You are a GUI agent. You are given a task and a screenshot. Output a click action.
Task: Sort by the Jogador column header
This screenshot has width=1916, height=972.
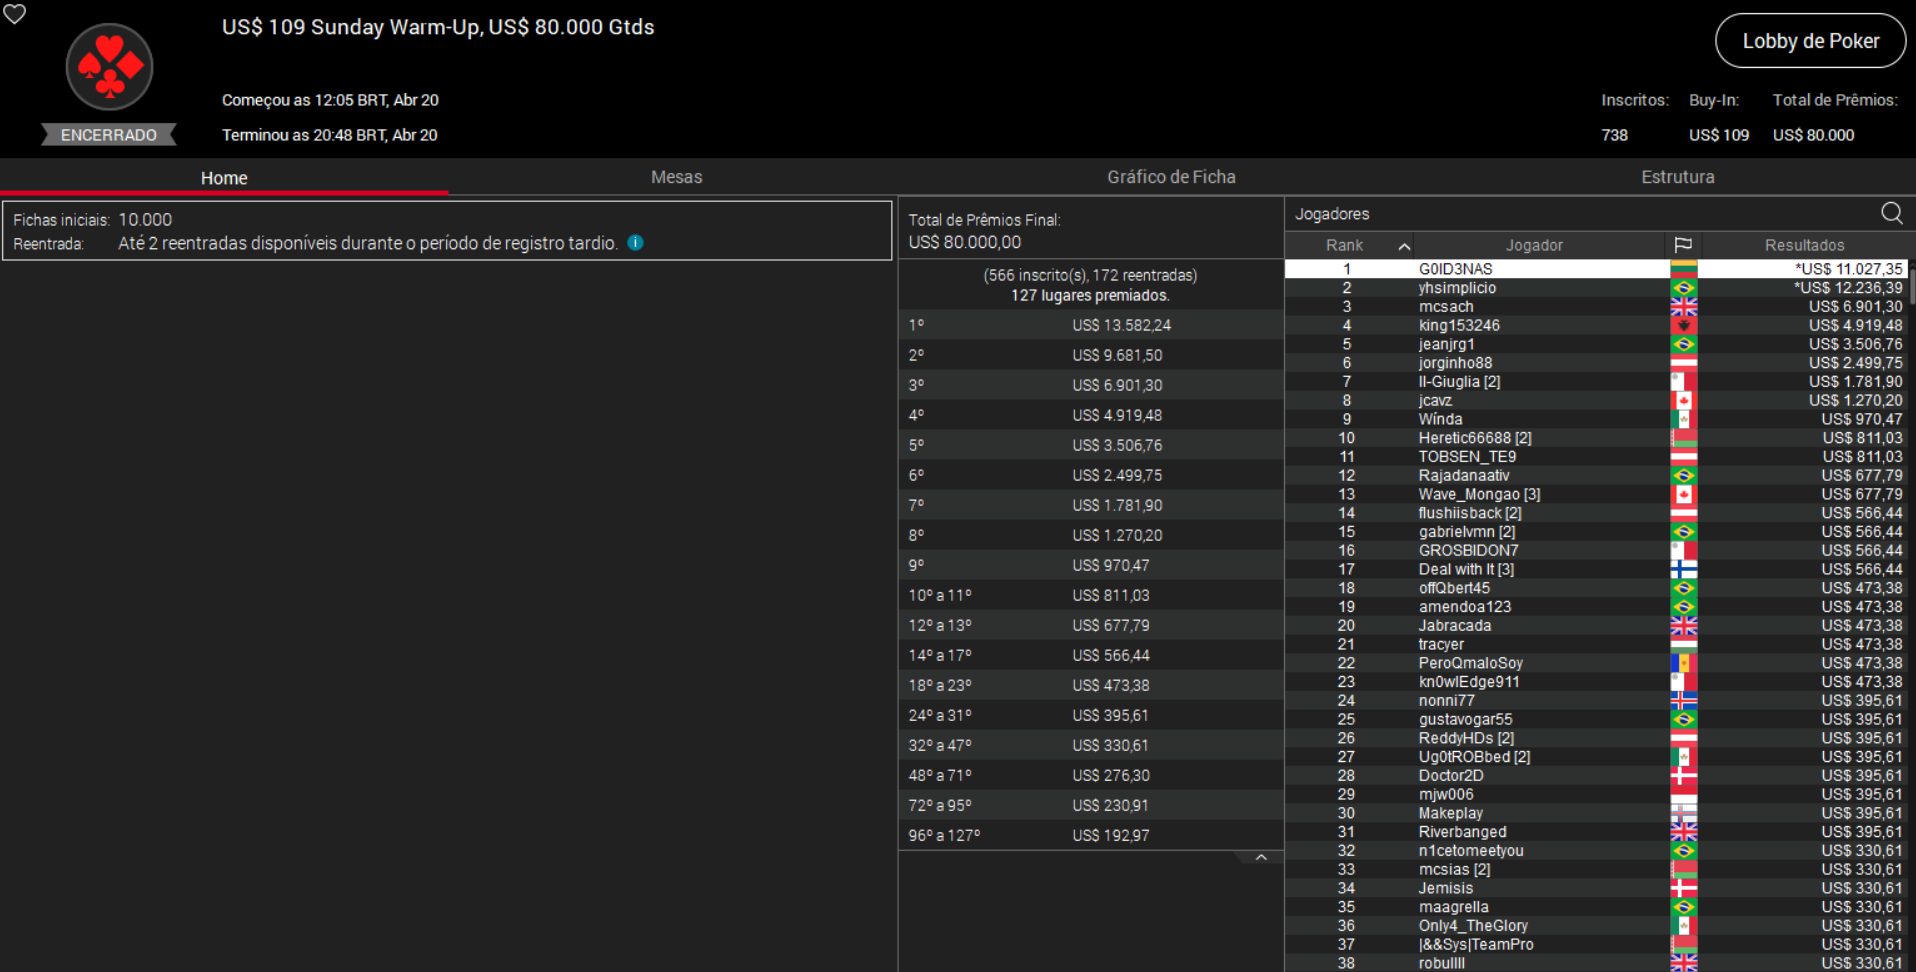tap(1534, 245)
